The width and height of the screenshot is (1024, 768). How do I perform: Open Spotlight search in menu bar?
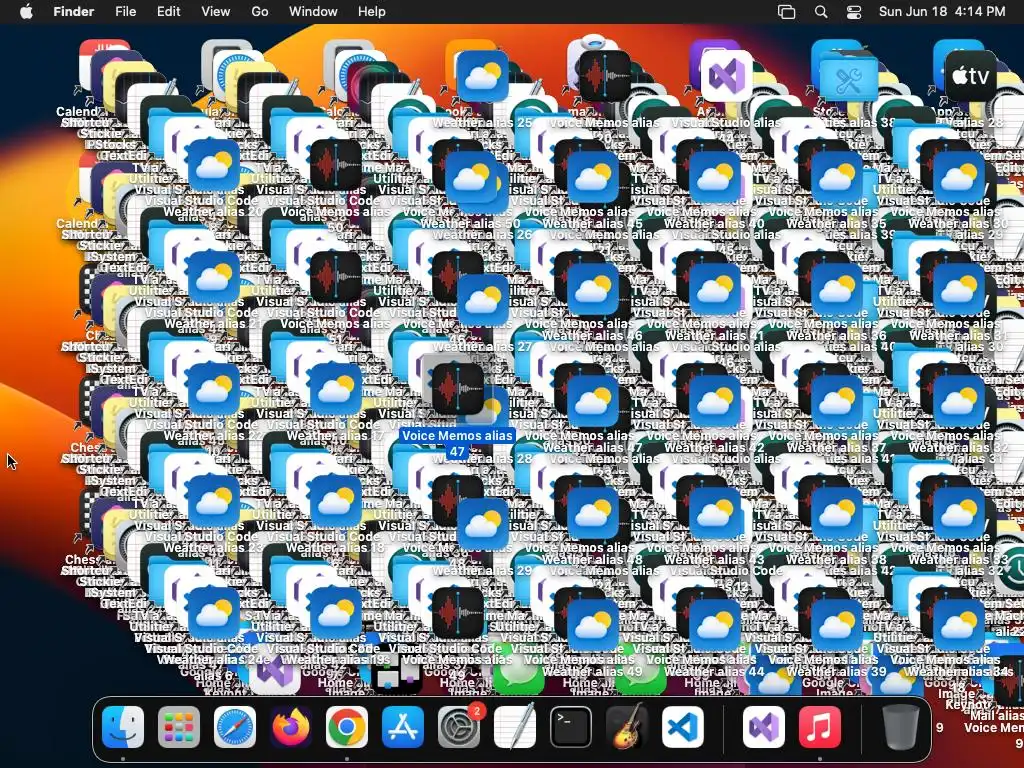point(821,12)
